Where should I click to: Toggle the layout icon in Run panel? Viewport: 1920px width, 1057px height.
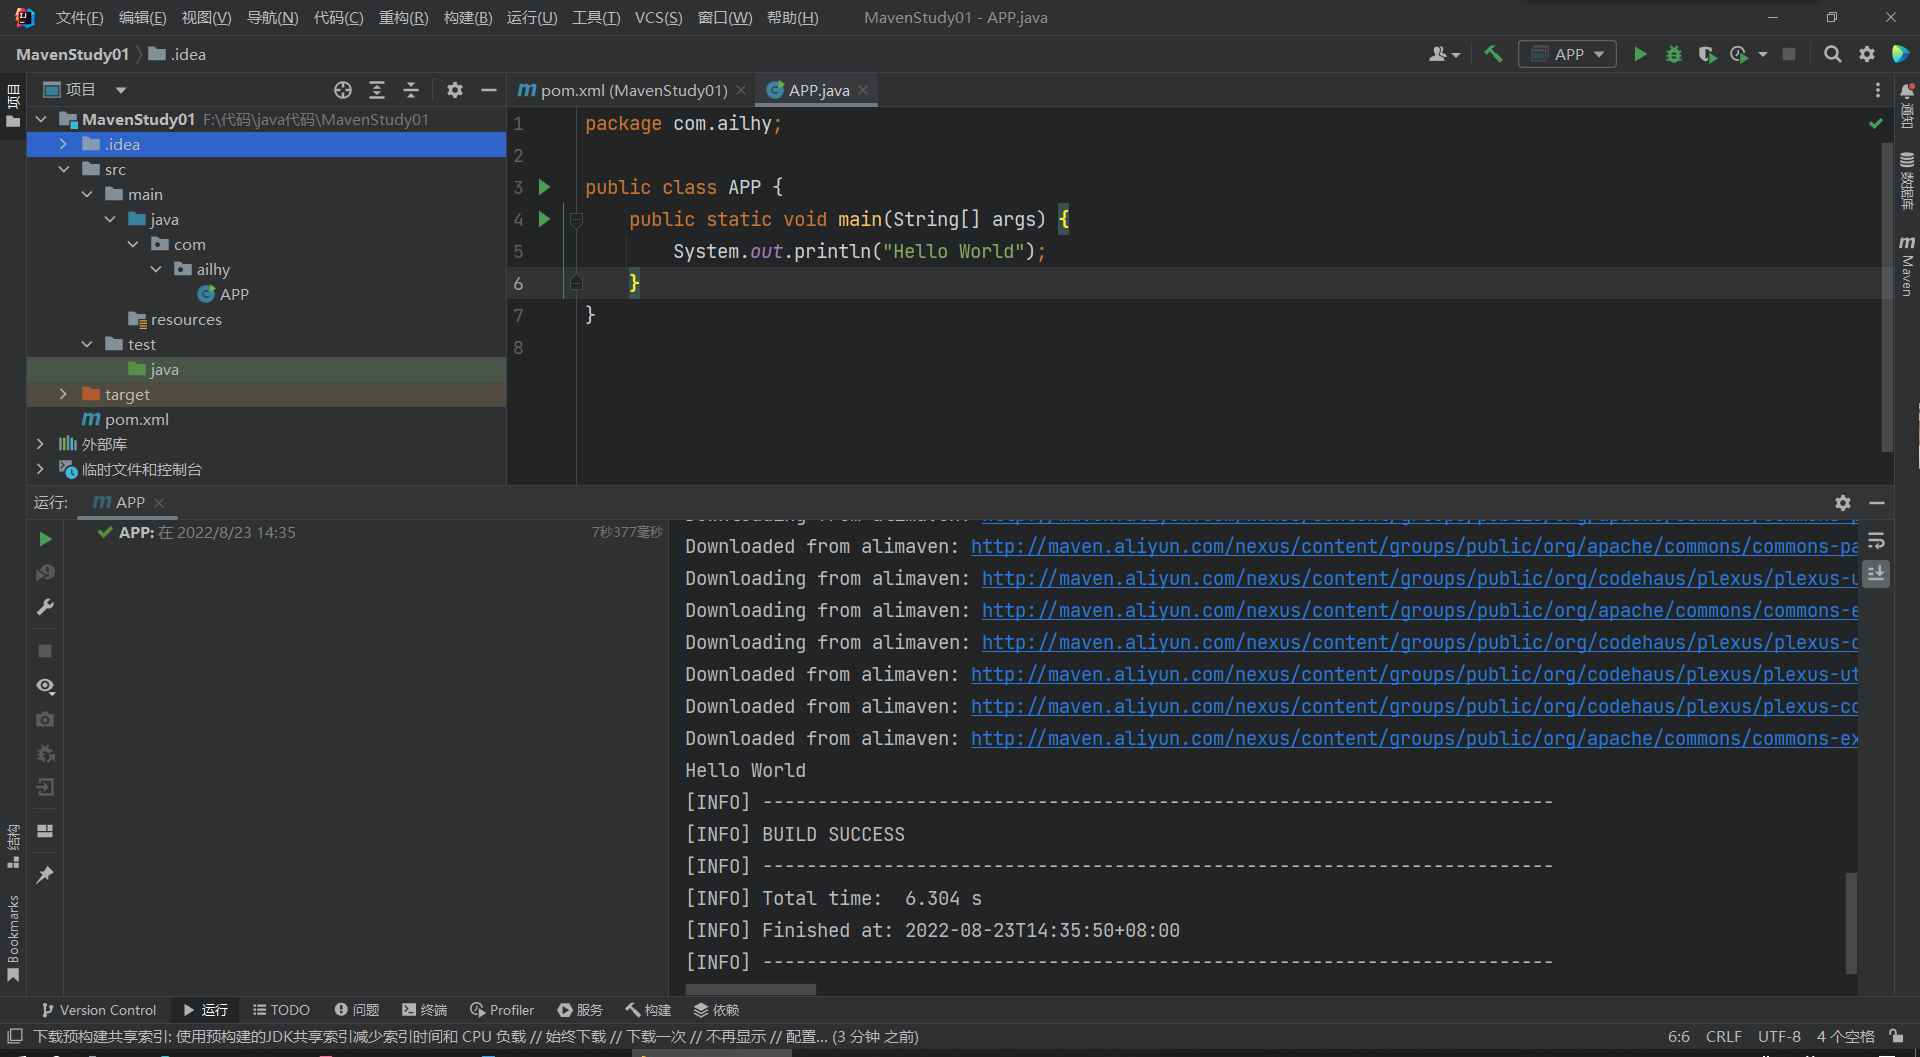tap(45, 831)
